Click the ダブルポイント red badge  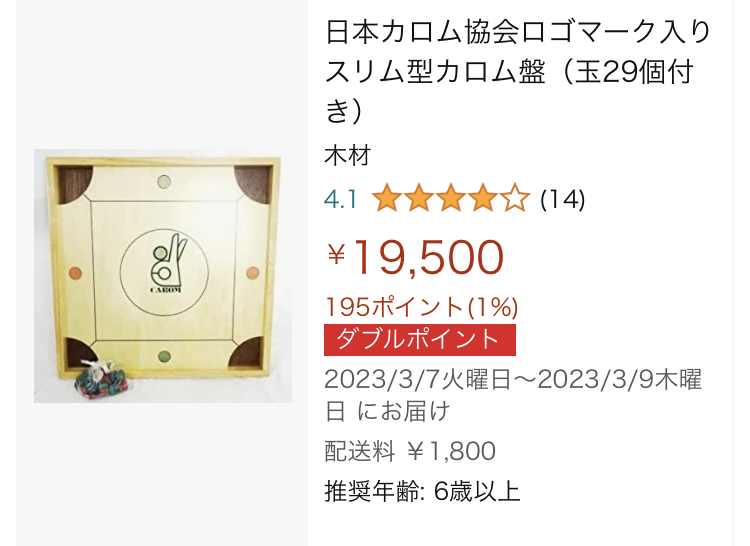[420, 340]
